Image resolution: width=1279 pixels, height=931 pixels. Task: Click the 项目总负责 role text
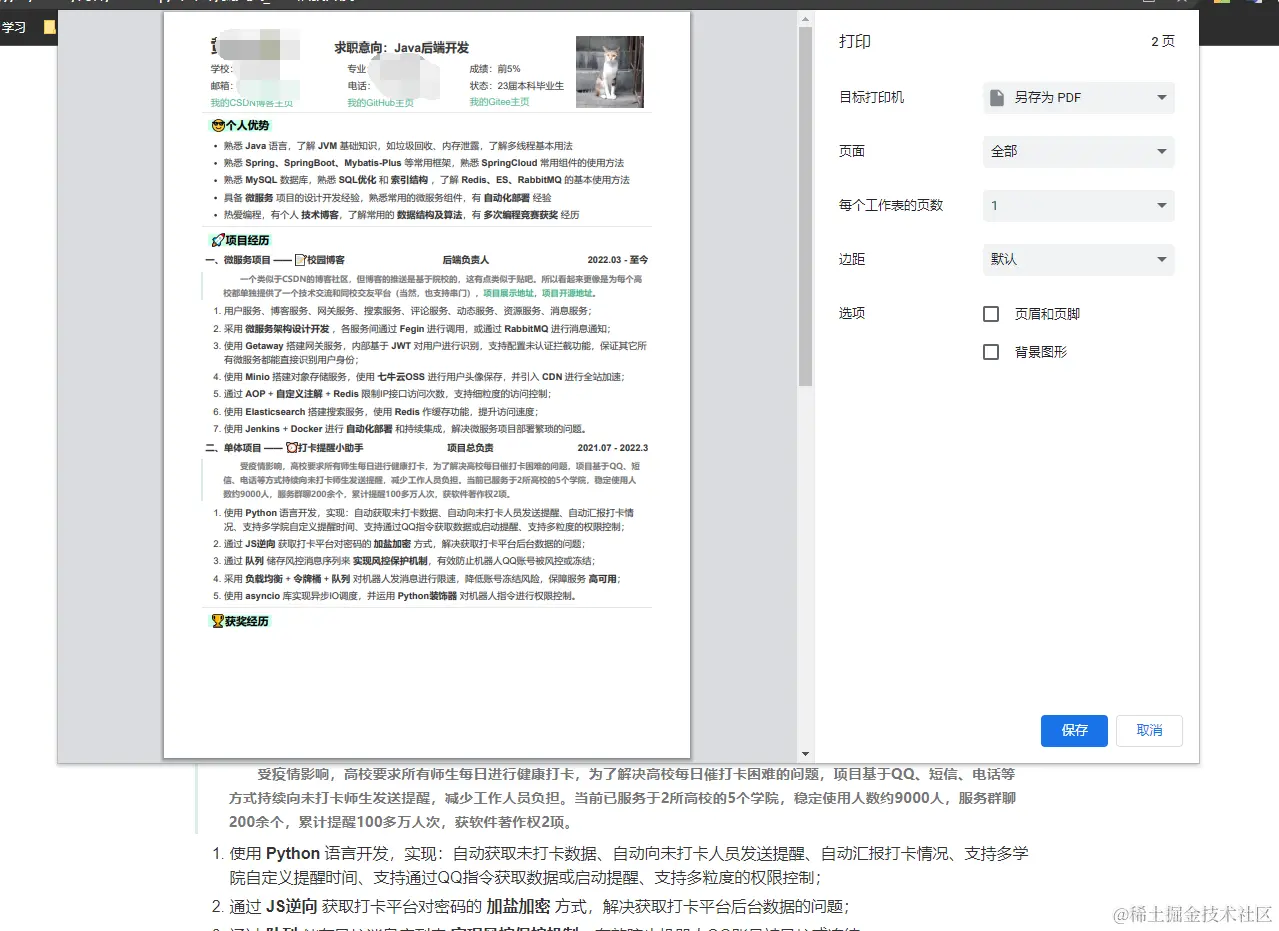coord(469,448)
